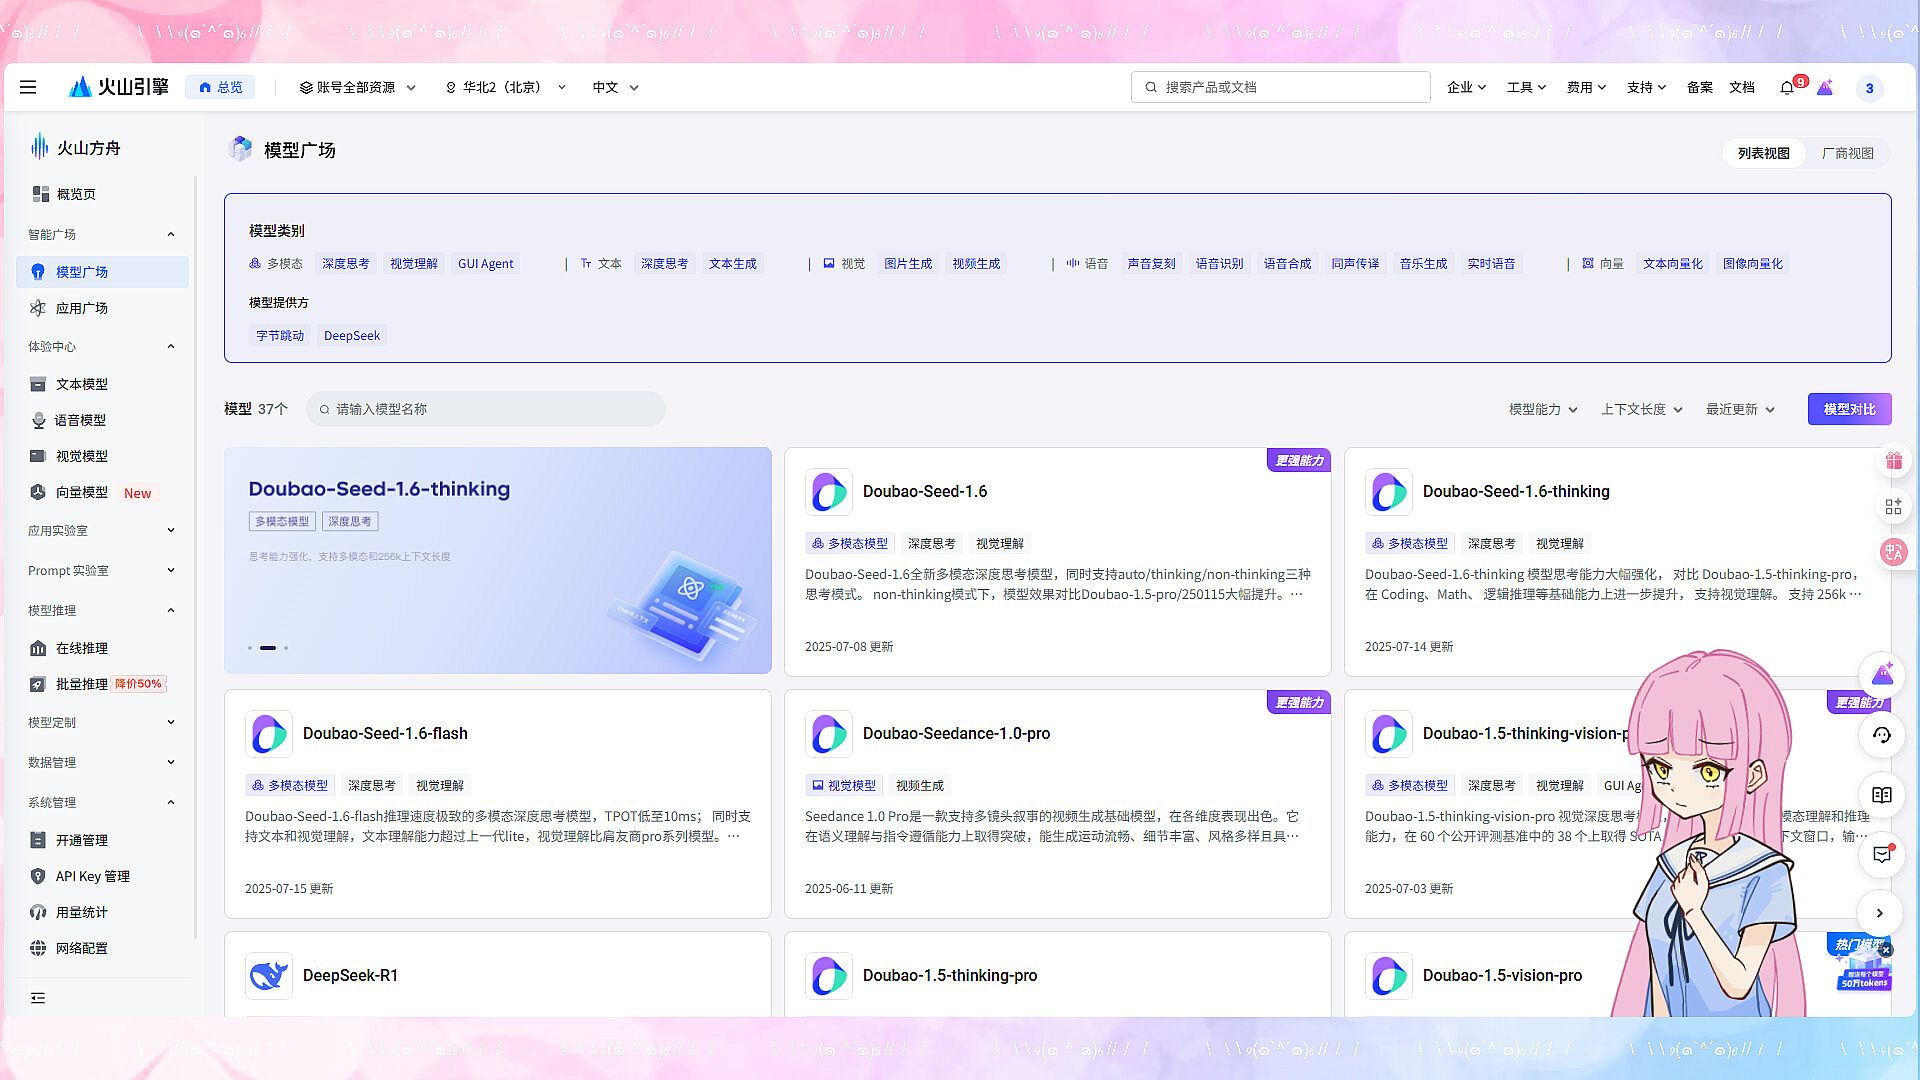Open the hamburger menu icon
Viewport: 1920px width, 1080px height.
(28, 87)
